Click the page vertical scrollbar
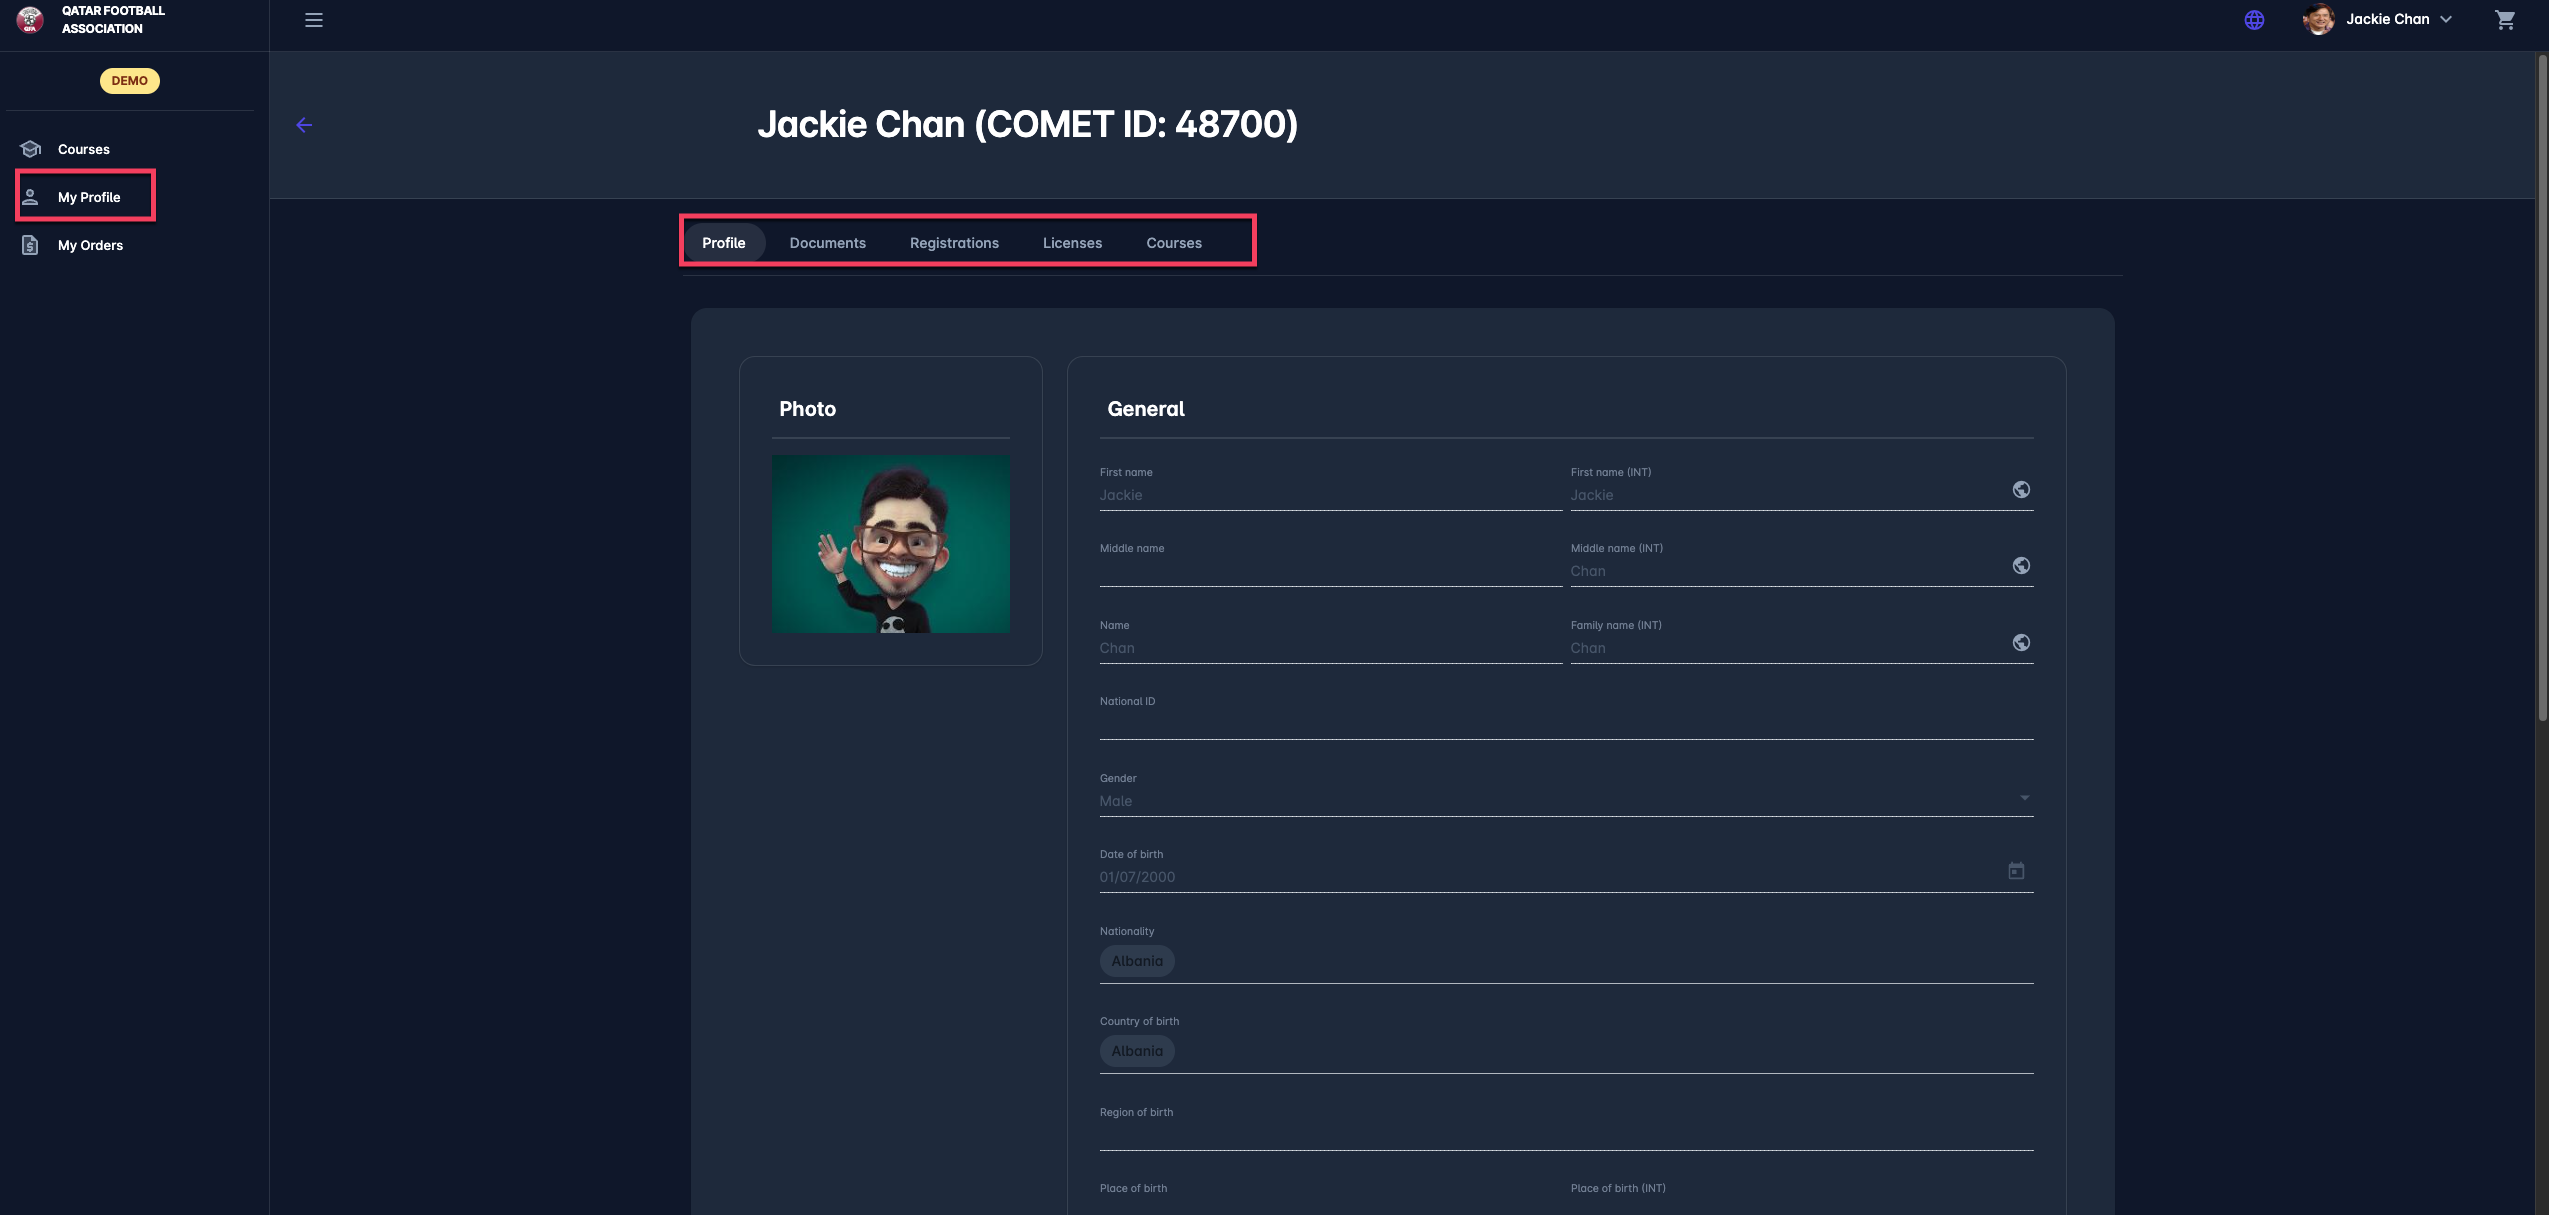Image resolution: width=2549 pixels, height=1215 pixels. pos(2541,390)
